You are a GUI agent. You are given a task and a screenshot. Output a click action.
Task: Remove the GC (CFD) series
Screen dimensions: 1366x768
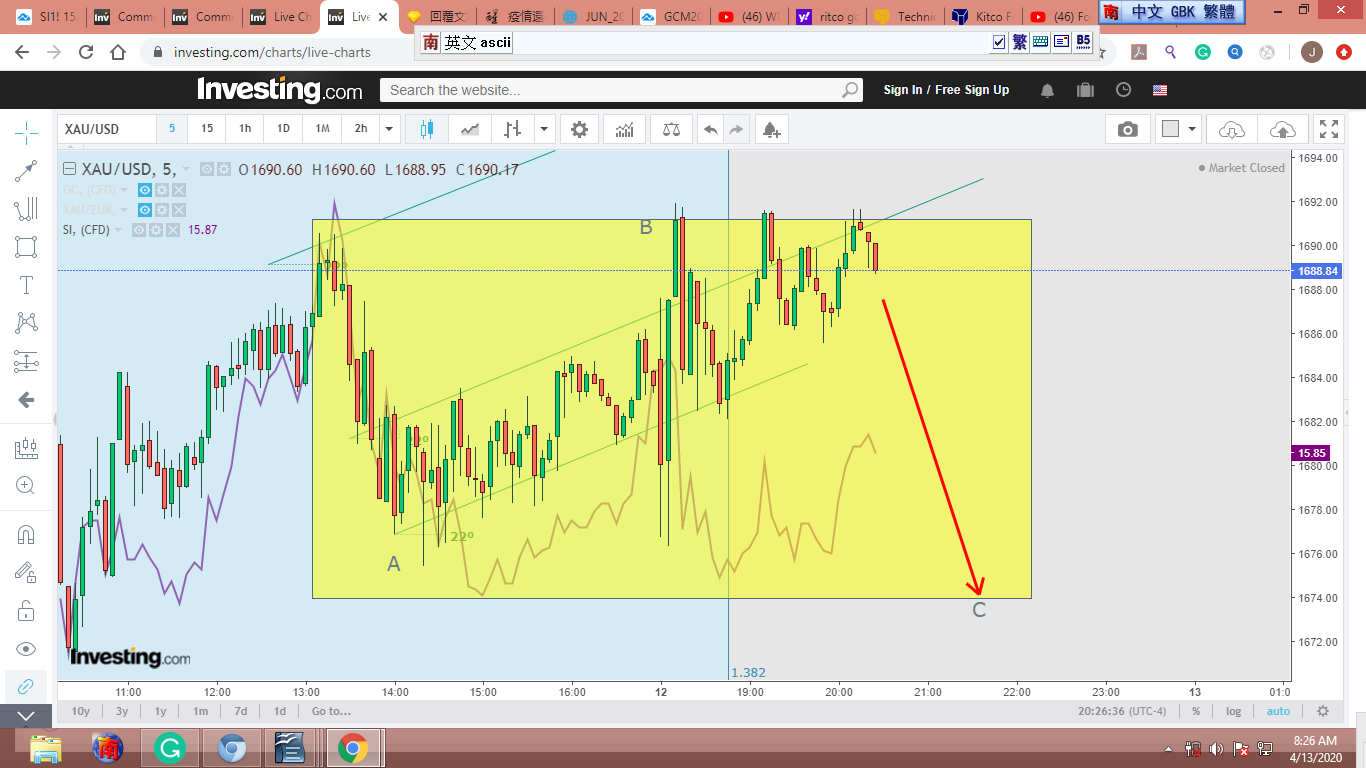pos(179,190)
